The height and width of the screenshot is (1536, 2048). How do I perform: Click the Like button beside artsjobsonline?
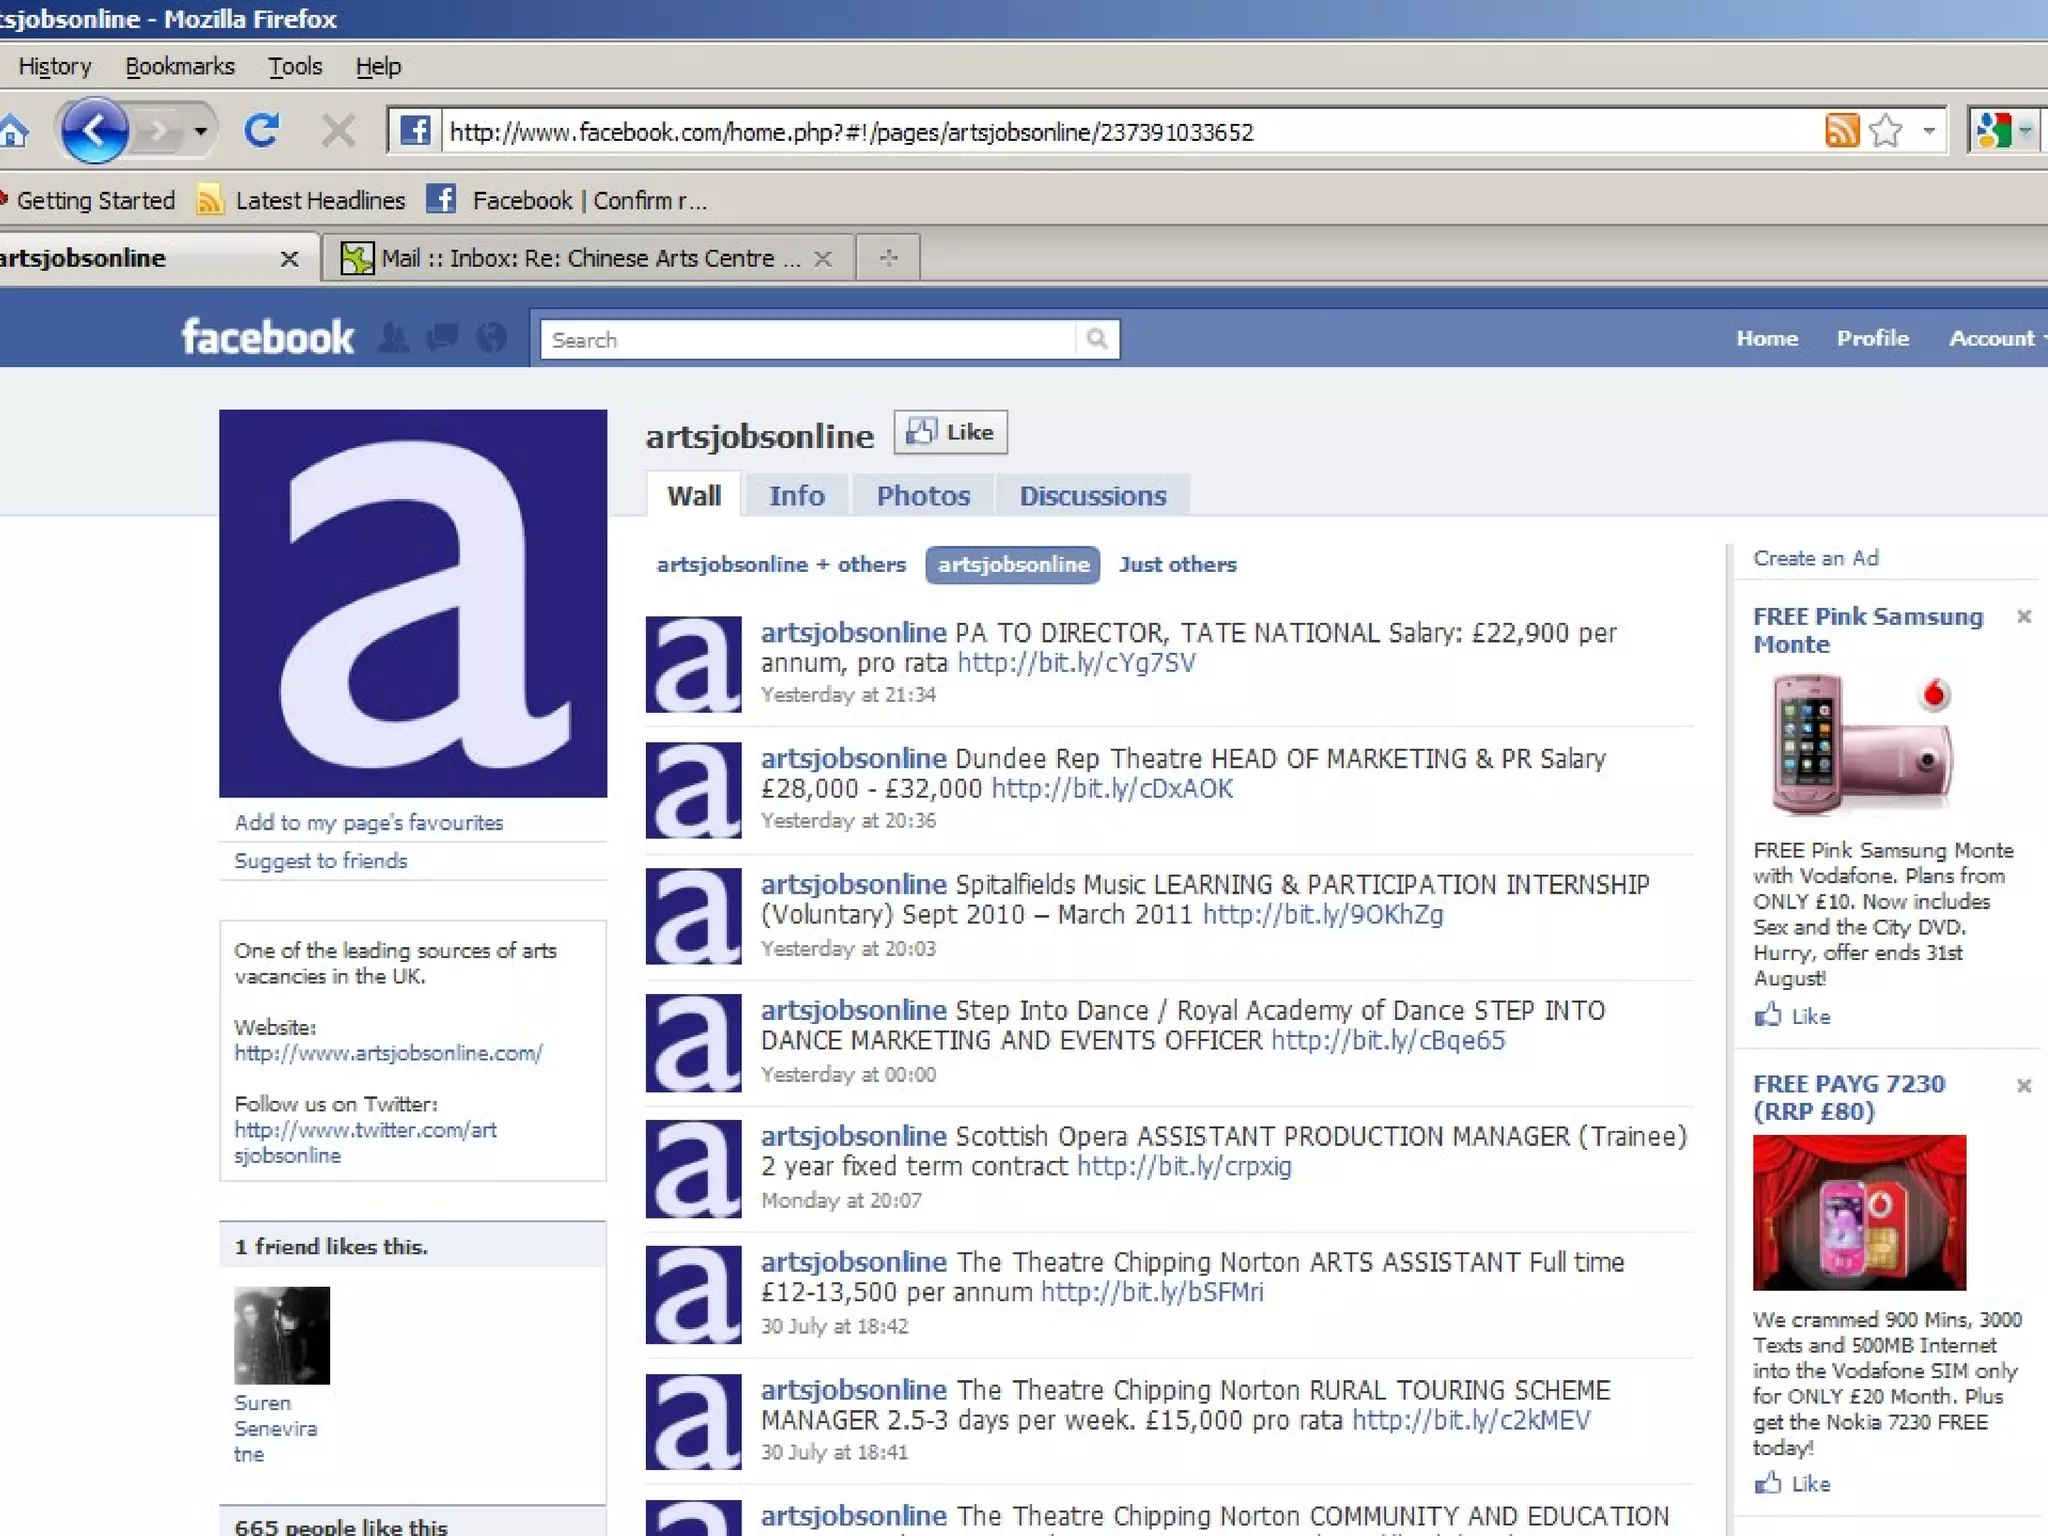pyautogui.click(x=950, y=432)
